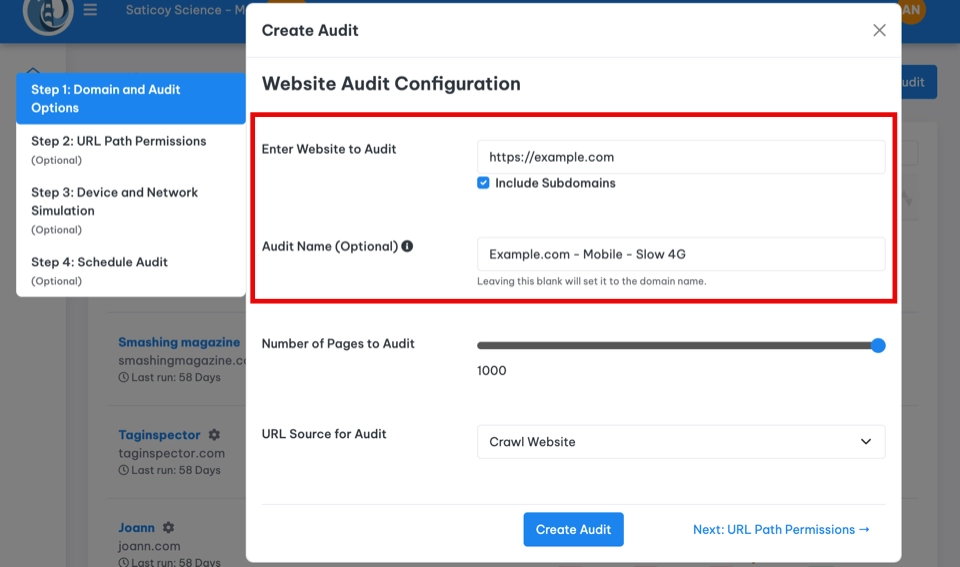Open settings gear next to Taginspector
This screenshot has height=567, width=960.
(214, 435)
